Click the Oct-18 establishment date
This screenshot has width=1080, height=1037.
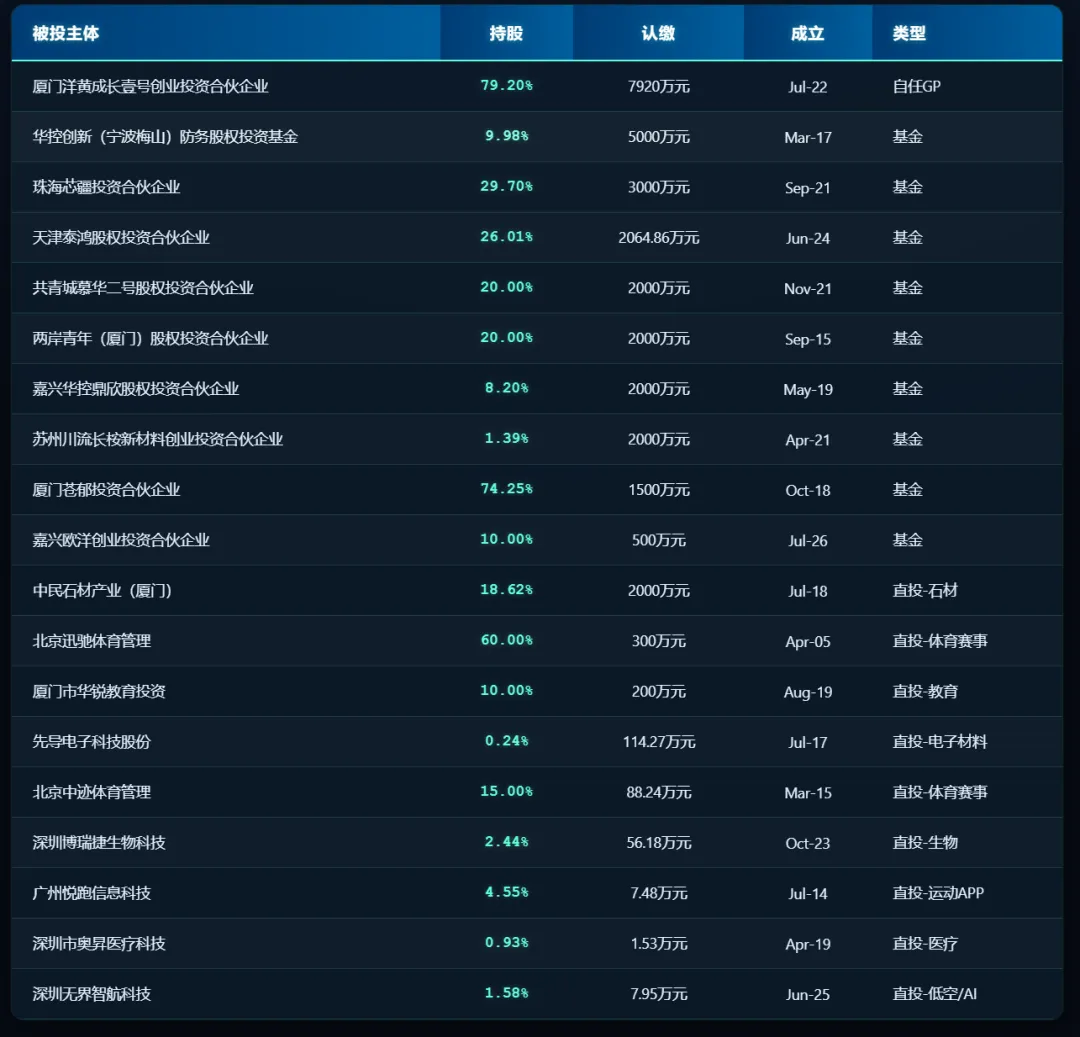point(807,490)
